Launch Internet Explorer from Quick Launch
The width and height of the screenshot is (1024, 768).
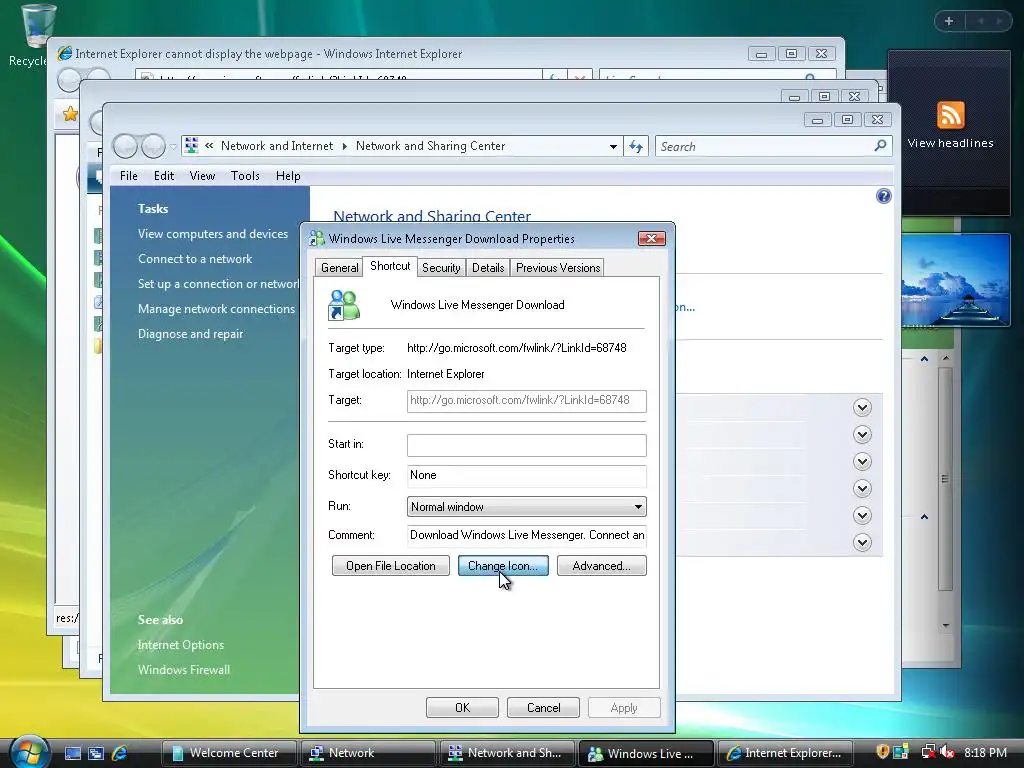coord(120,753)
